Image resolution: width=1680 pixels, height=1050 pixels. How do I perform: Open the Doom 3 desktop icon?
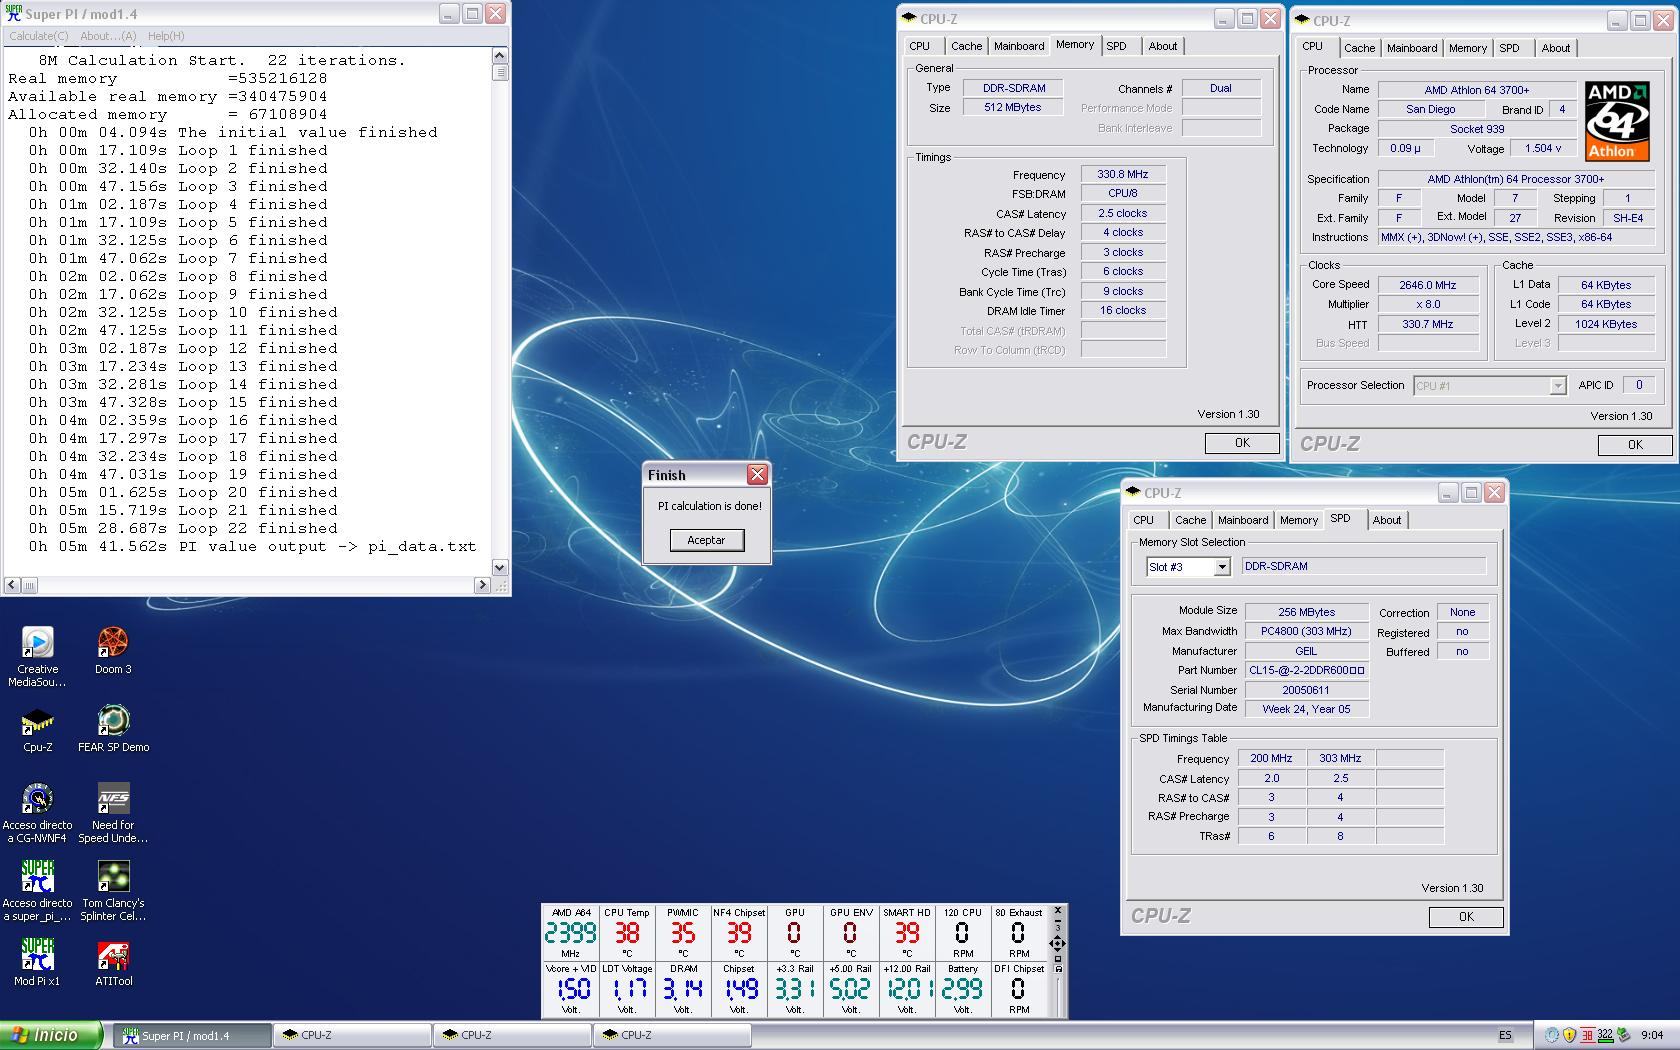click(113, 644)
